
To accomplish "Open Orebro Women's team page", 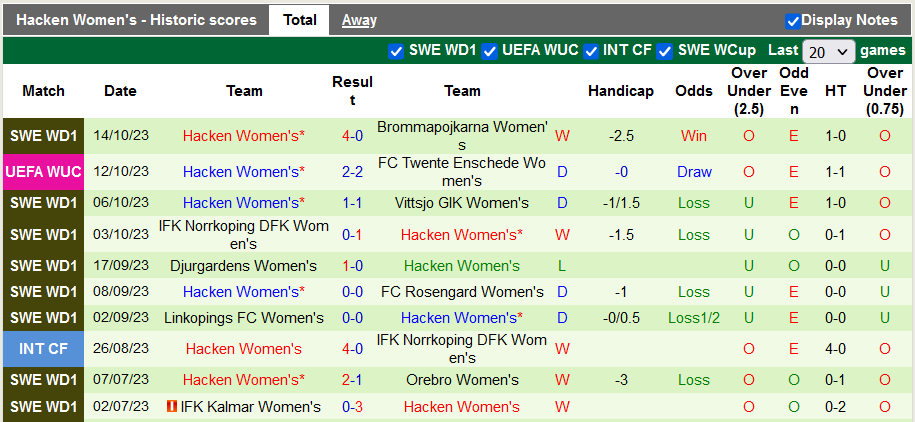I will click(462, 380).
